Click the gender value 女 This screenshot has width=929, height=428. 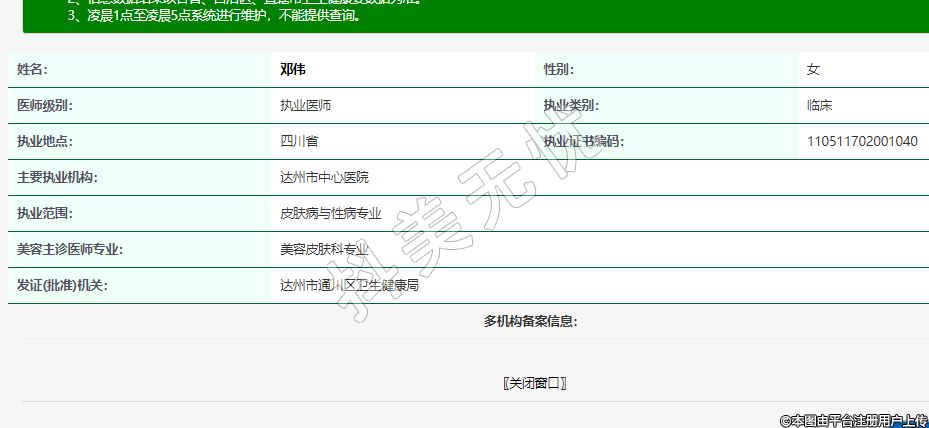click(x=813, y=69)
